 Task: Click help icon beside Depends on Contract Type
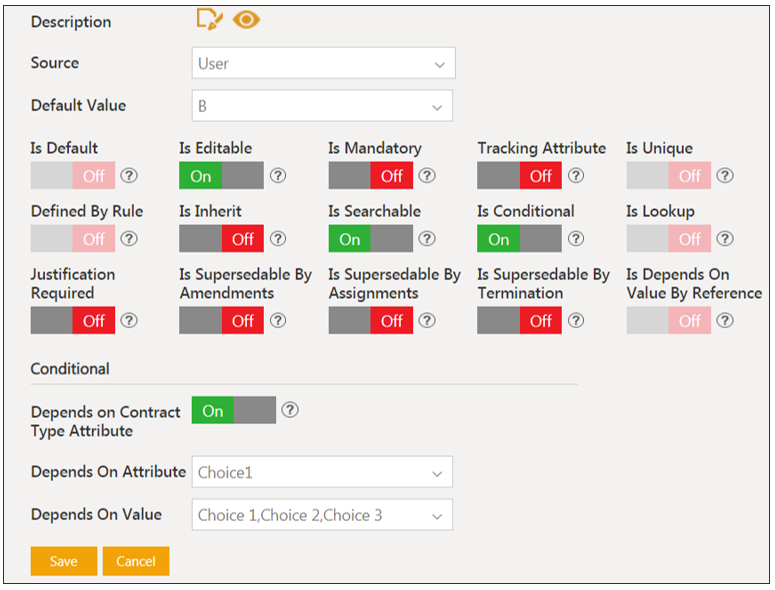coord(290,410)
